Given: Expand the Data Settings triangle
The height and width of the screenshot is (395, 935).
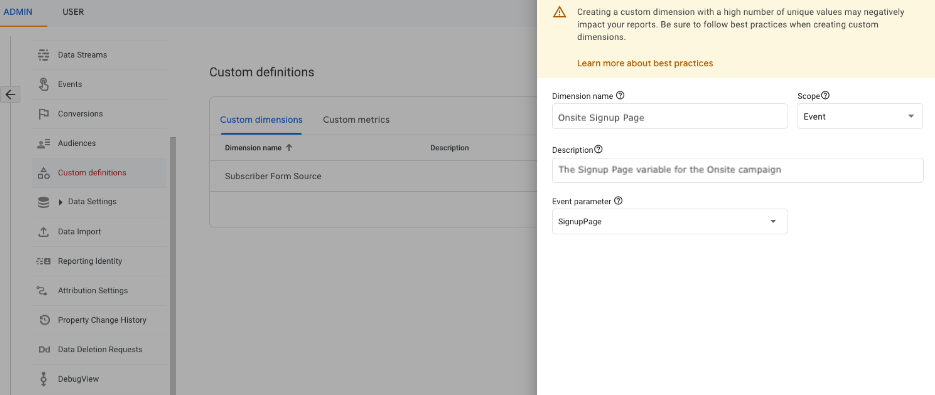Looking at the screenshot, I should click(x=61, y=202).
